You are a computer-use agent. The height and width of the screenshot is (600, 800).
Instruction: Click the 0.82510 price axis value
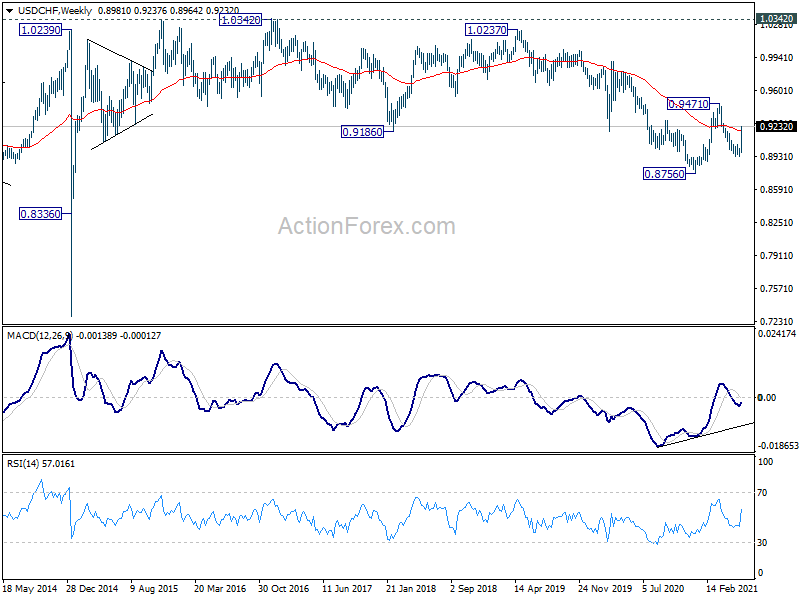pyautogui.click(x=777, y=222)
